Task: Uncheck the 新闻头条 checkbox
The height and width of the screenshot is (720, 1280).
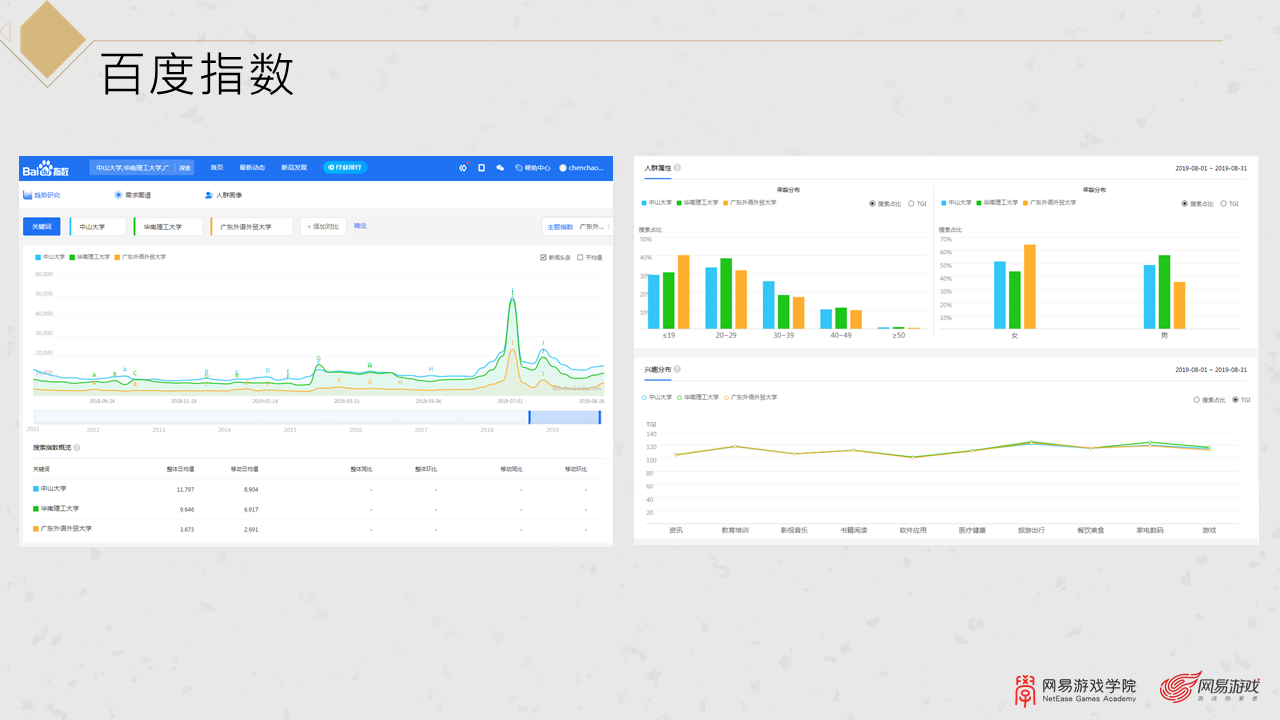Action: [543, 257]
